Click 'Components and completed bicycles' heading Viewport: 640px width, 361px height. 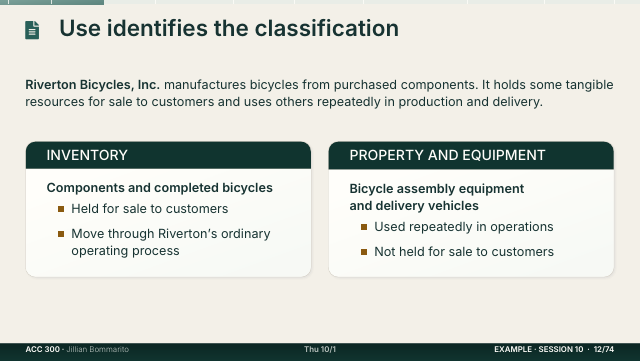[160, 187]
